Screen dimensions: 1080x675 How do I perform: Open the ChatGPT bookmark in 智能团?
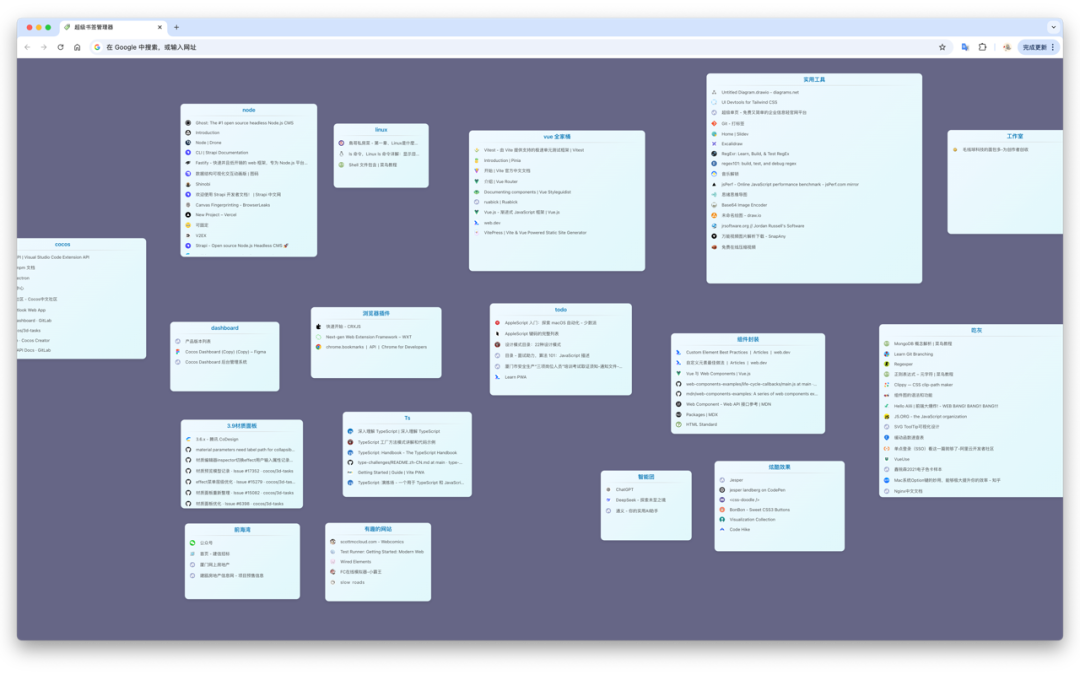625,490
